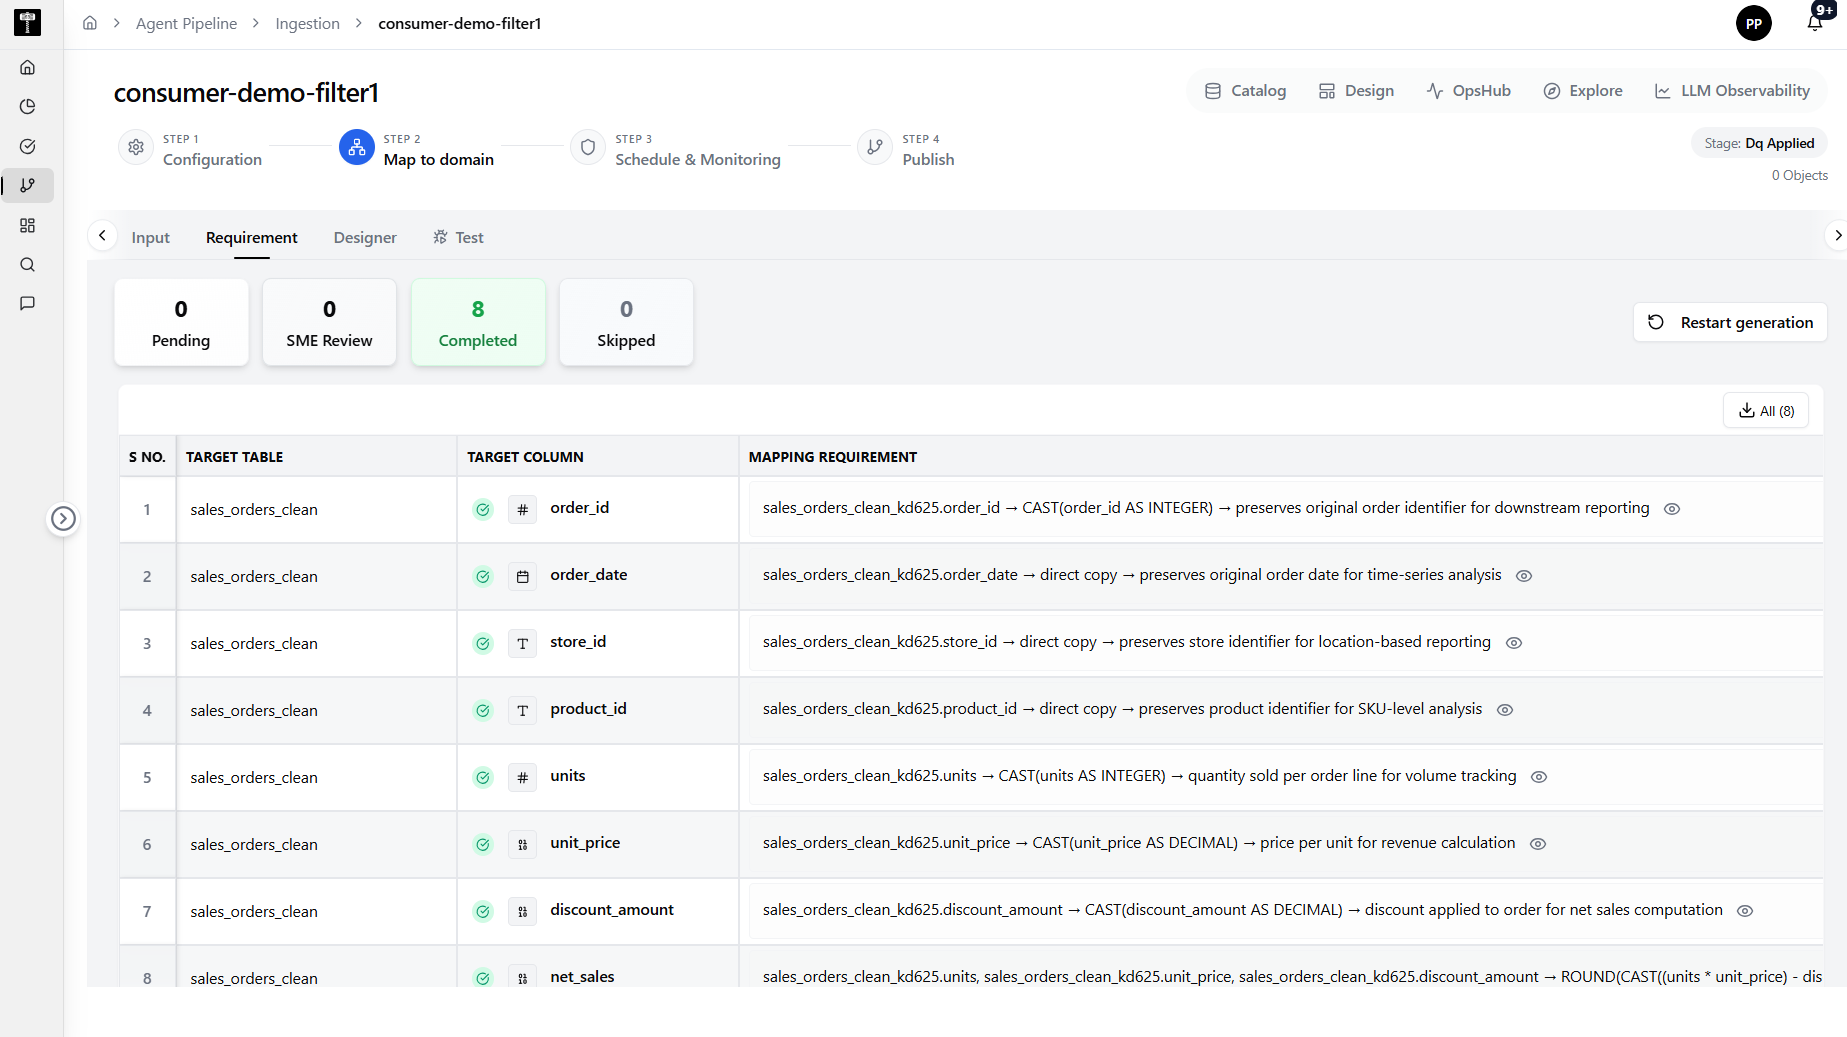This screenshot has height=1037, width=1847.
Task: Filter by the Completed card
Action: 478,322
